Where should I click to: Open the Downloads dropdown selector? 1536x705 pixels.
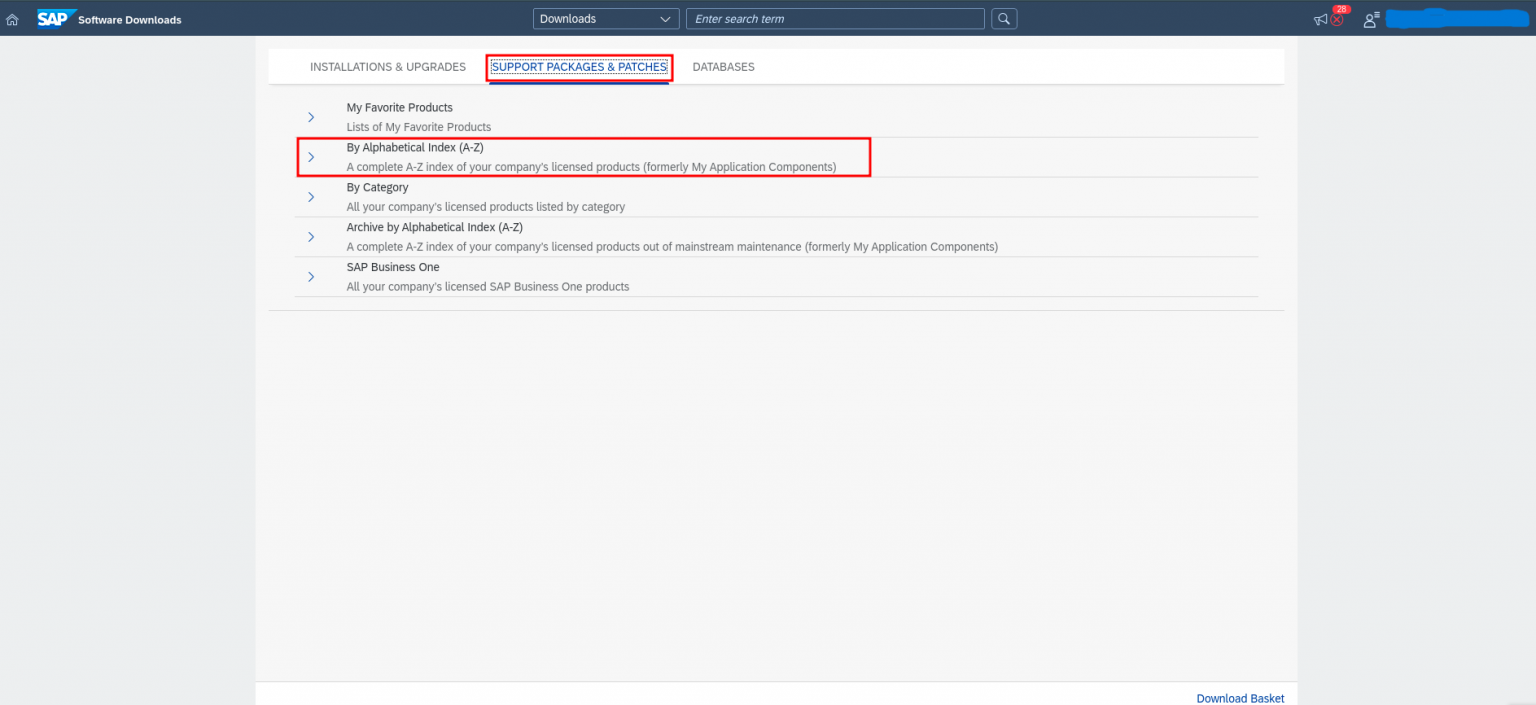[x=605, y=18]
